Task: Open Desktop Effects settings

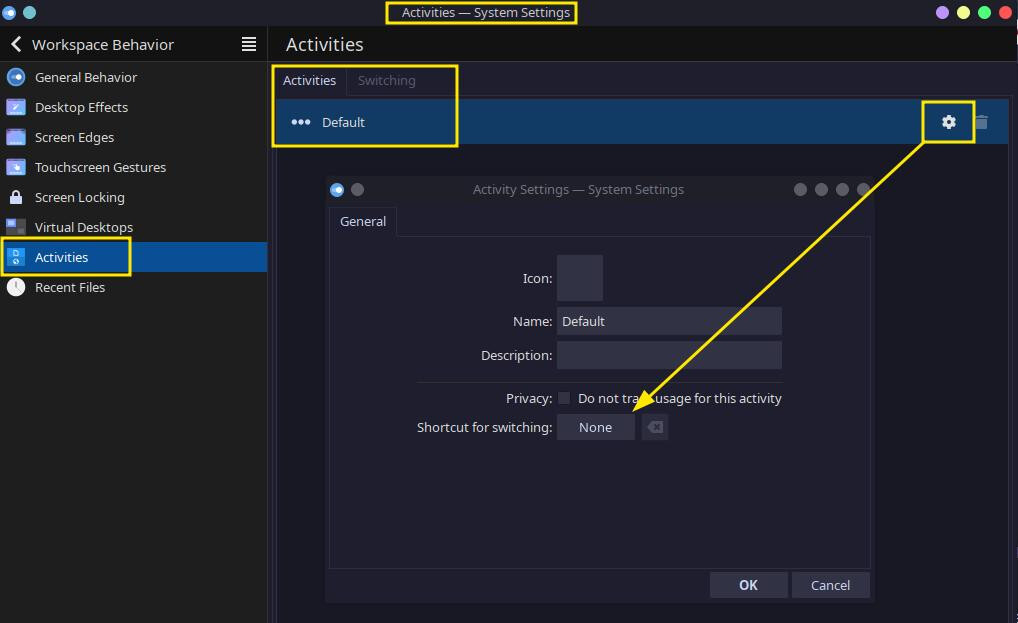Action: (x=133, y=107)
